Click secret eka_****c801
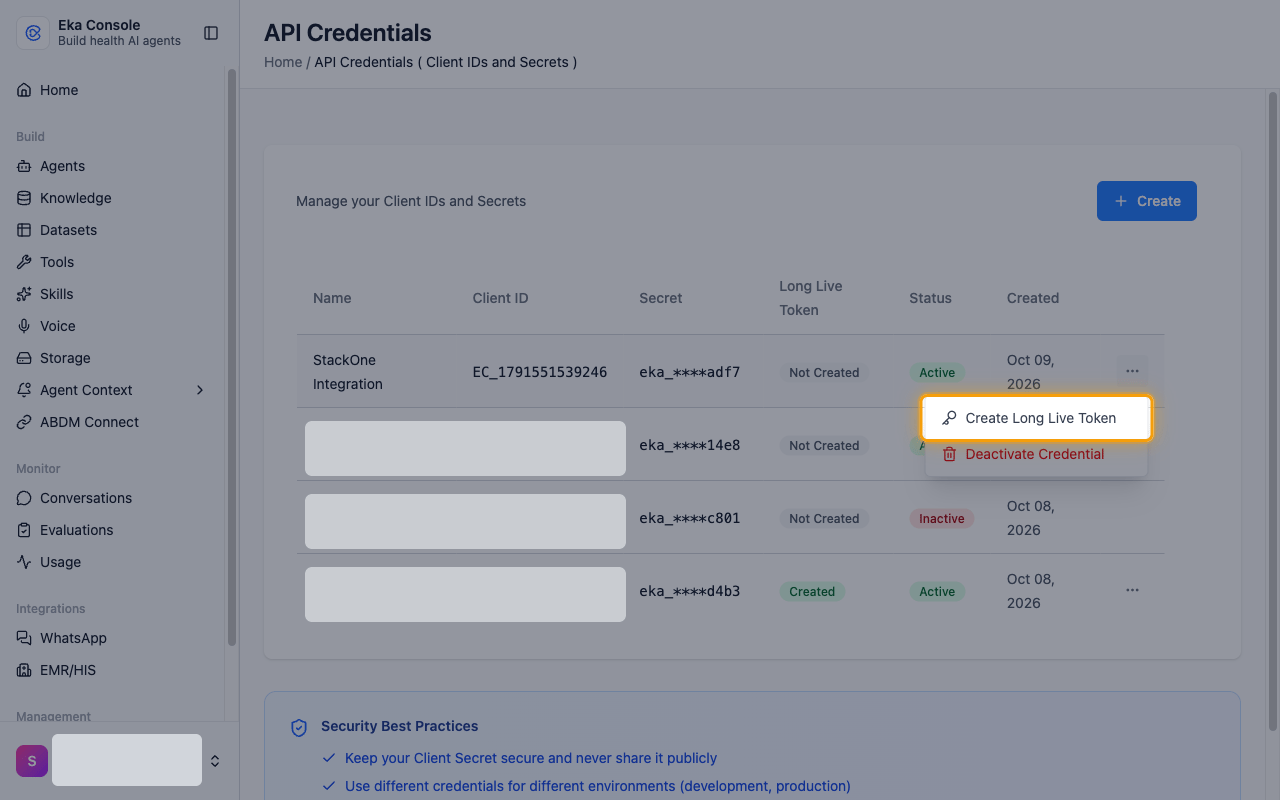 click(x=690, y=518)
